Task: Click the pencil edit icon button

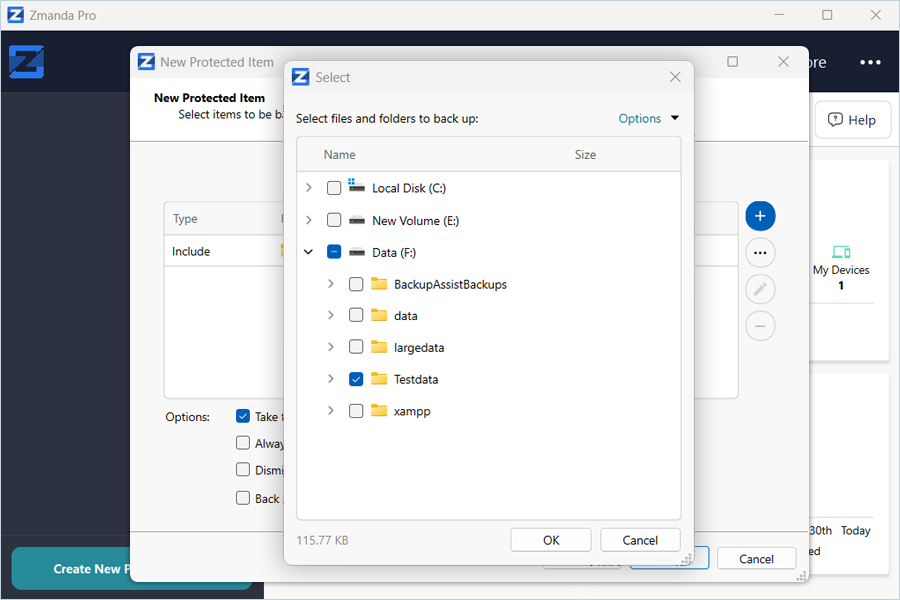Action: [760, 289]
